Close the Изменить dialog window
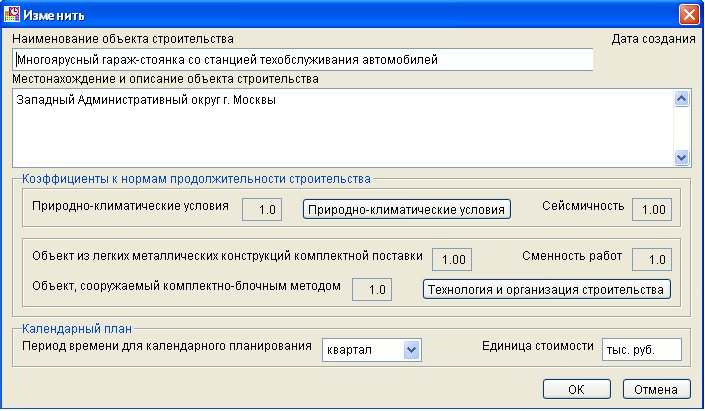Image resolution: width=705 pixels, height=411 pixels. [689, 15]
